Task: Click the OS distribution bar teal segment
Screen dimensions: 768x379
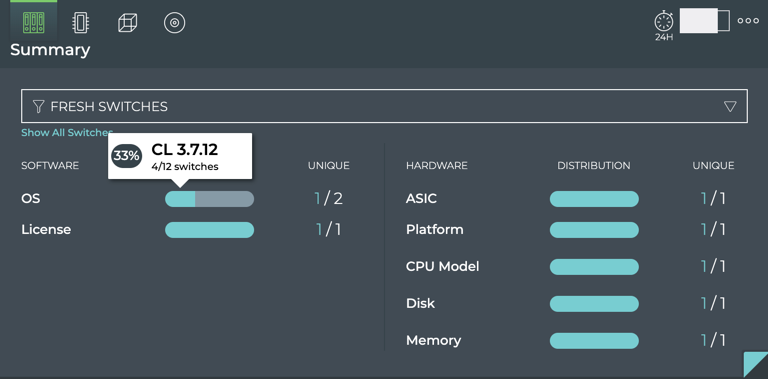Action: tap(180, 199)
